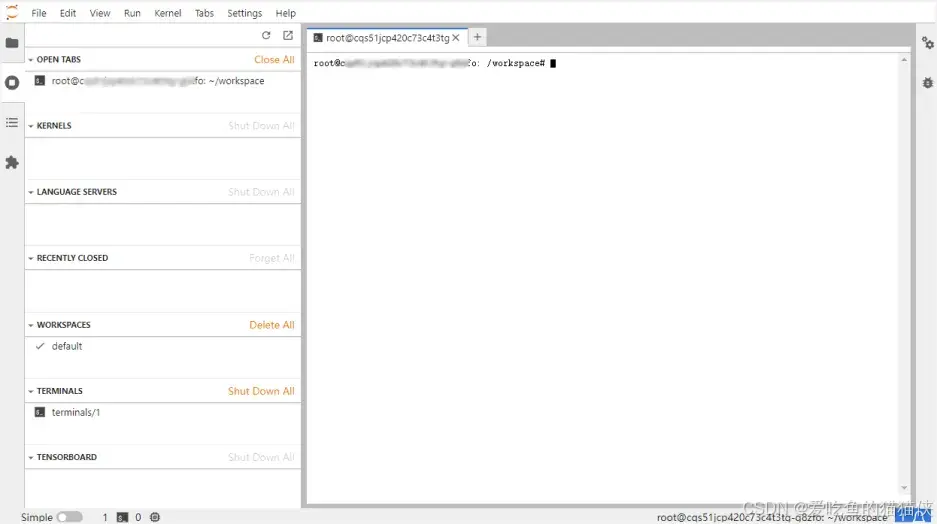Toggle the Simple interface mode switch
The image size is (937, 524).
[x=69, y=517]
